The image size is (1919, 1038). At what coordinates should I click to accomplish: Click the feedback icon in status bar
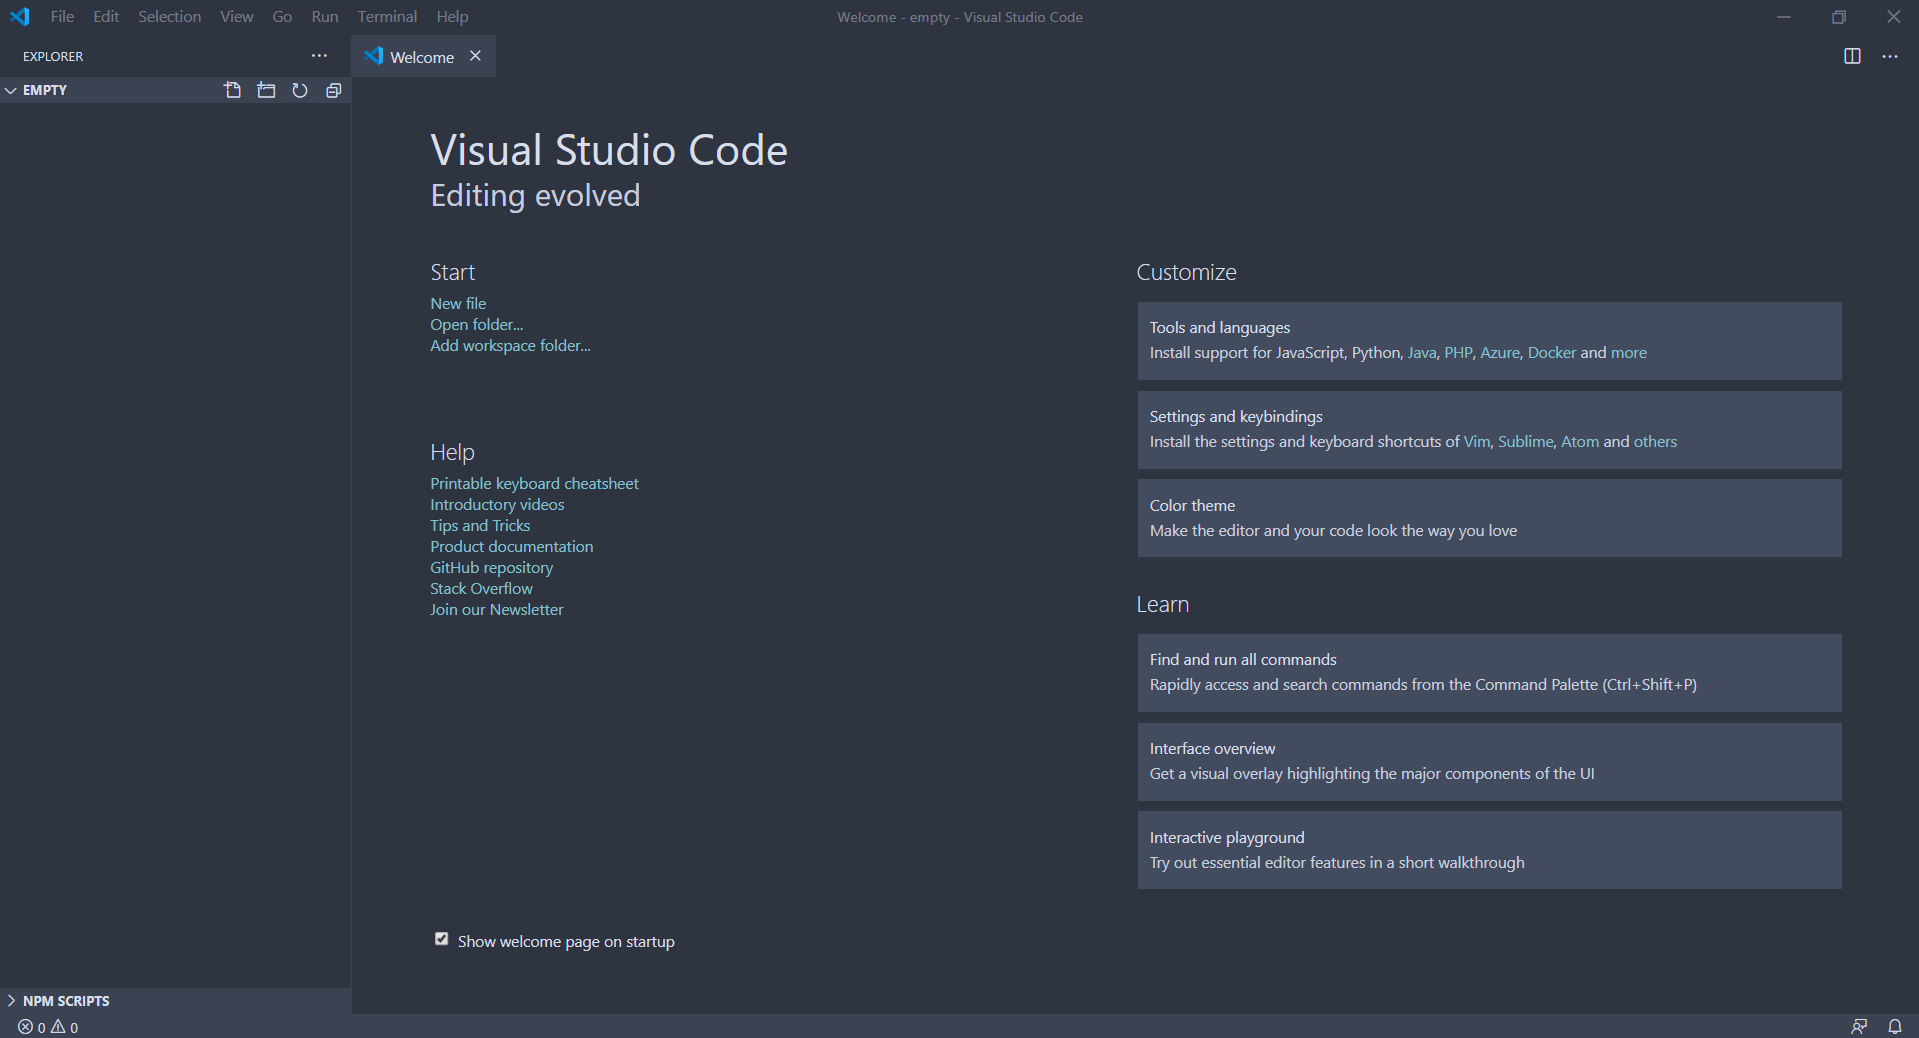coord(1859,1026)
